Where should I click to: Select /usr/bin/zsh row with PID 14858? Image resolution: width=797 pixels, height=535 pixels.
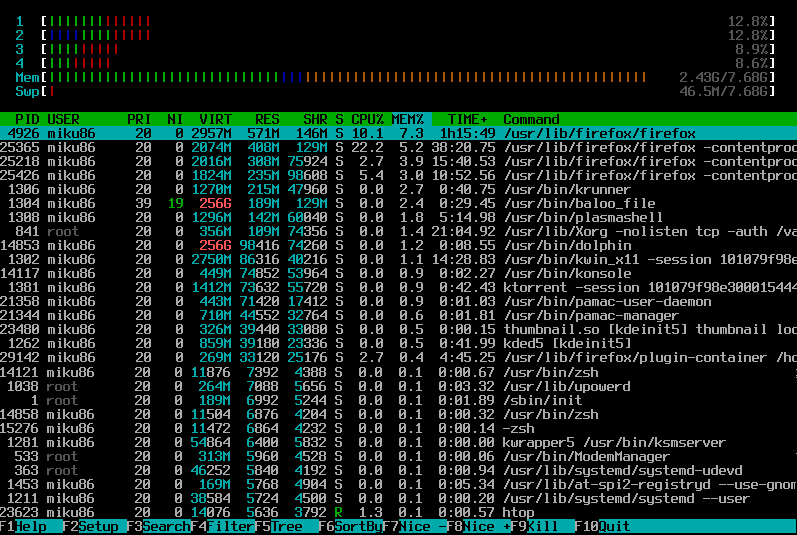[398, 414]
